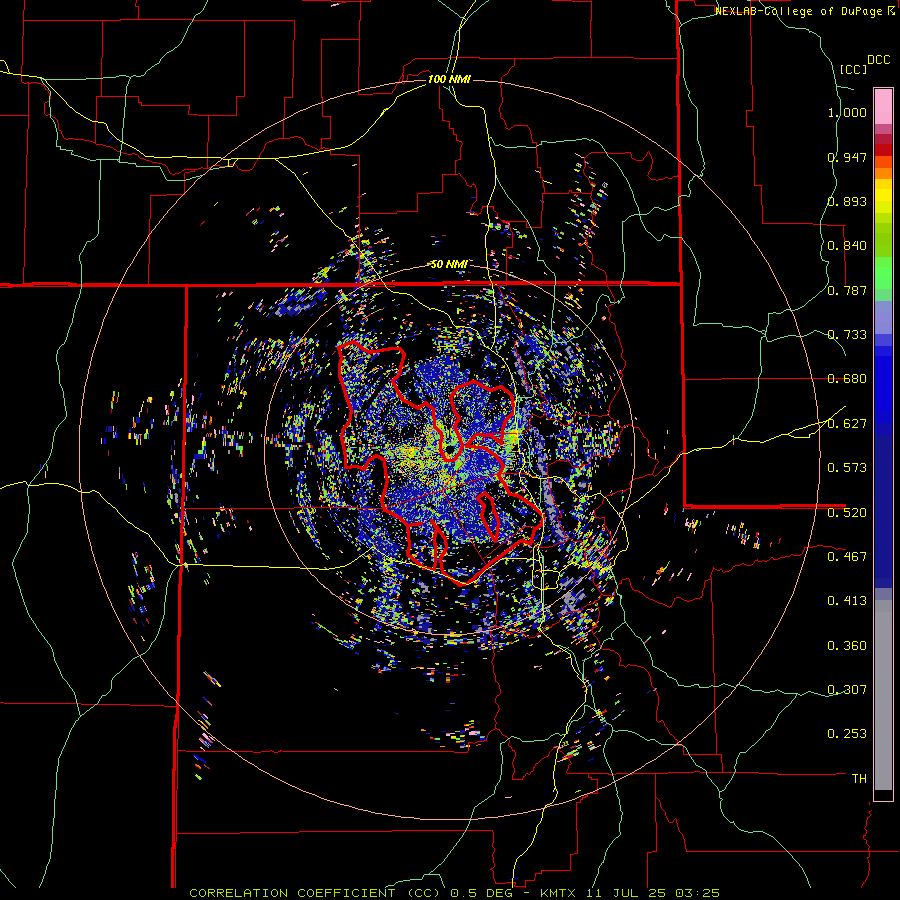Screen dimensions: 900x900
Task: Click the 0.947 scale value
Action: 847,157
